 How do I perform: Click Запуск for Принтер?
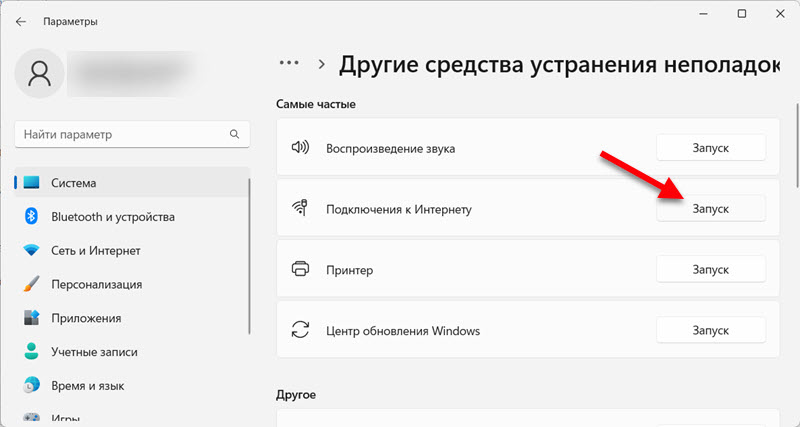(711, 269)
